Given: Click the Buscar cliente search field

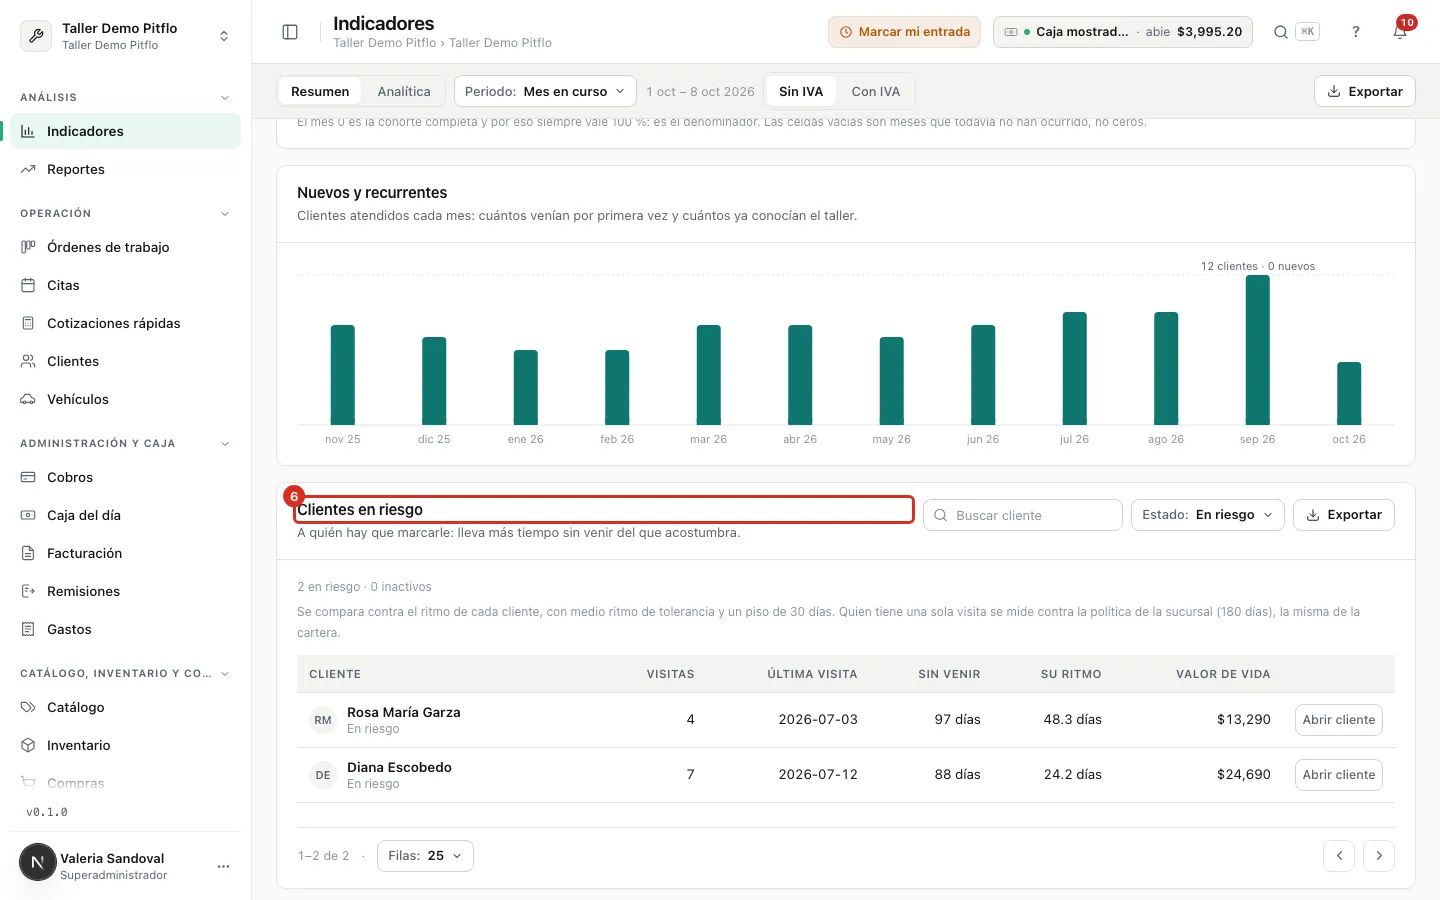Looking at the screenshot, I should [x=1023, y=515].
